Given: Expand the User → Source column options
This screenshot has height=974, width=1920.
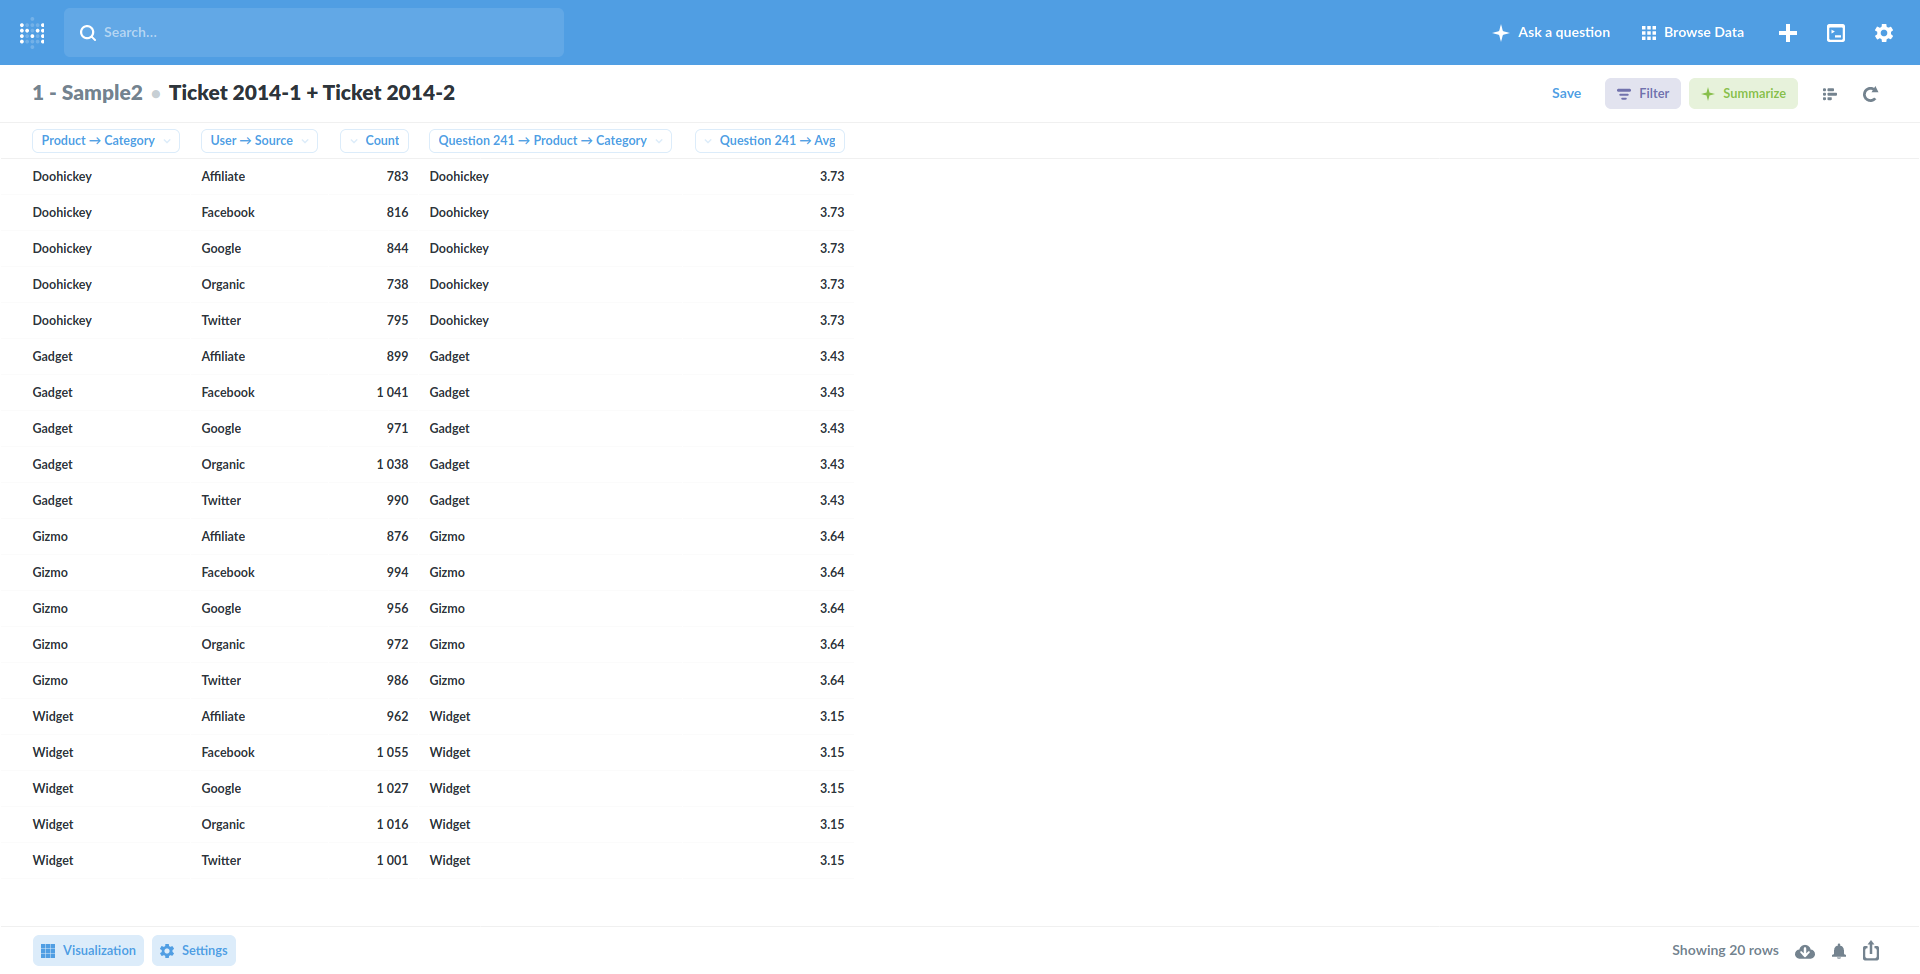Looking at the screenshot, I should tap(259, 140).
